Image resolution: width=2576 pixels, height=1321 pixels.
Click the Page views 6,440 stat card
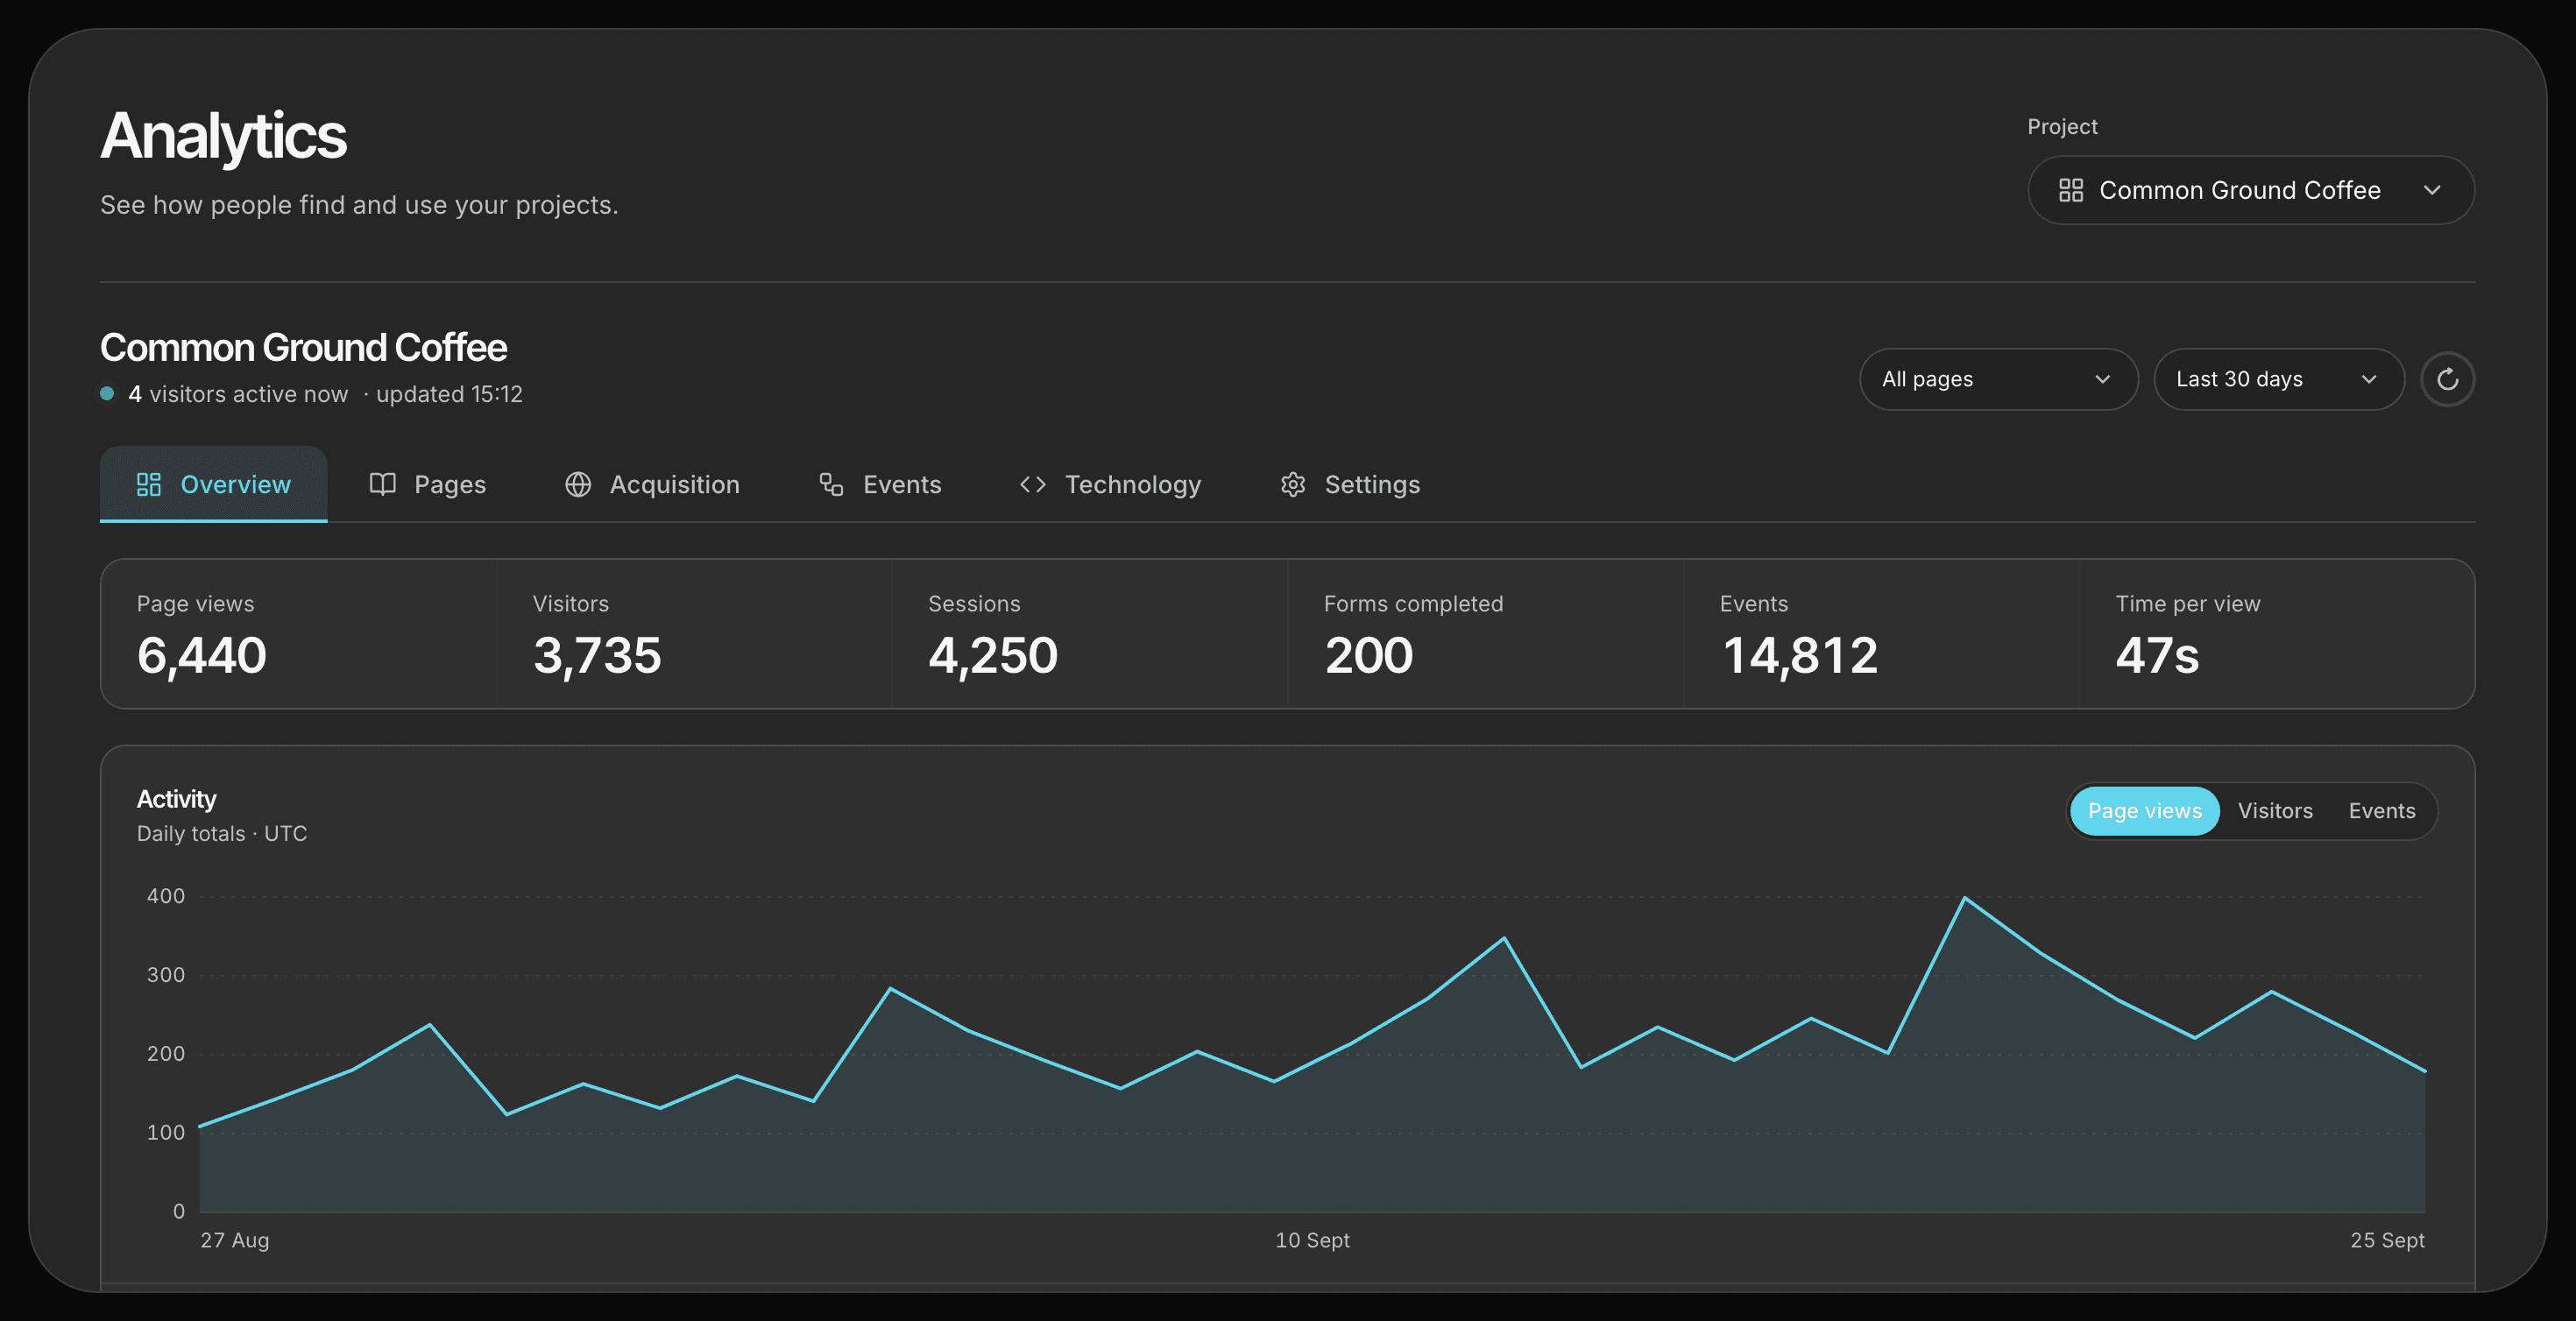tap(299, 634)
